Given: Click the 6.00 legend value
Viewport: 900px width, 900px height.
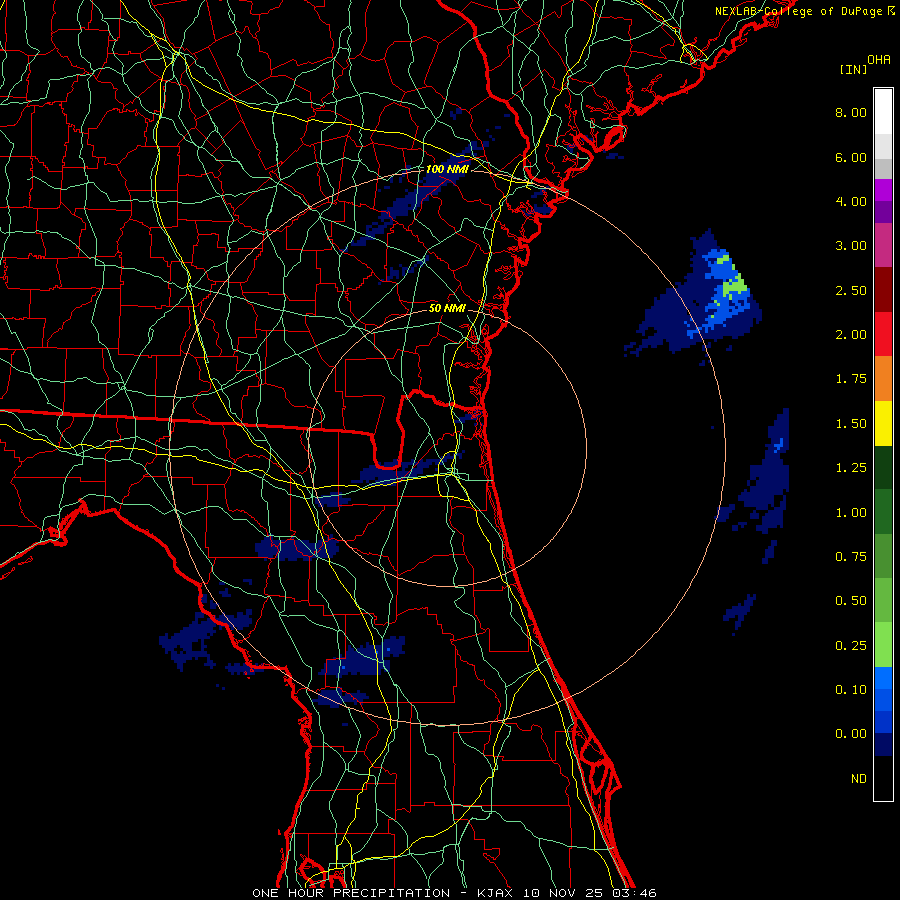Looking at the screenshot, I should [851, 157].
